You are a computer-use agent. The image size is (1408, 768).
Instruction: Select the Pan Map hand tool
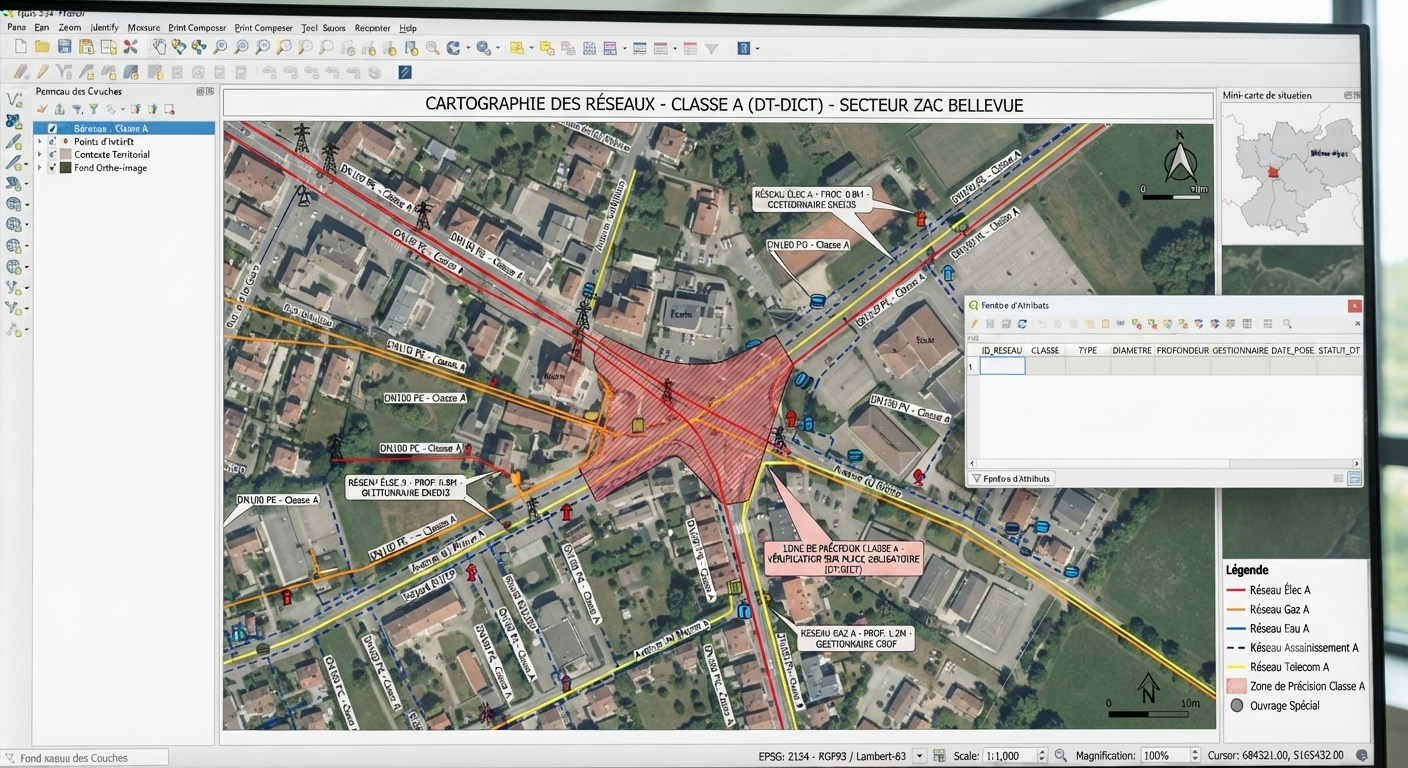pyautogui.click(x=159, y=47)
